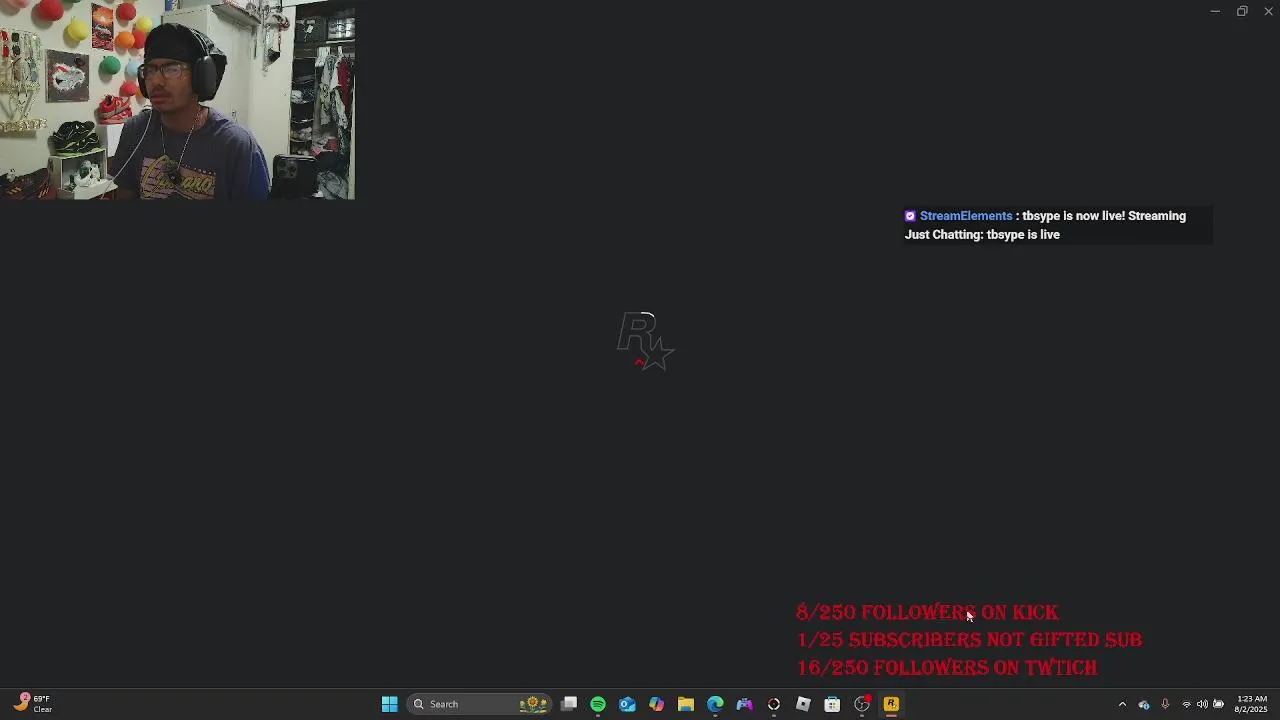Open File Explorer from the taskbar
The image size is (1280, 720).
click(686, 704)
